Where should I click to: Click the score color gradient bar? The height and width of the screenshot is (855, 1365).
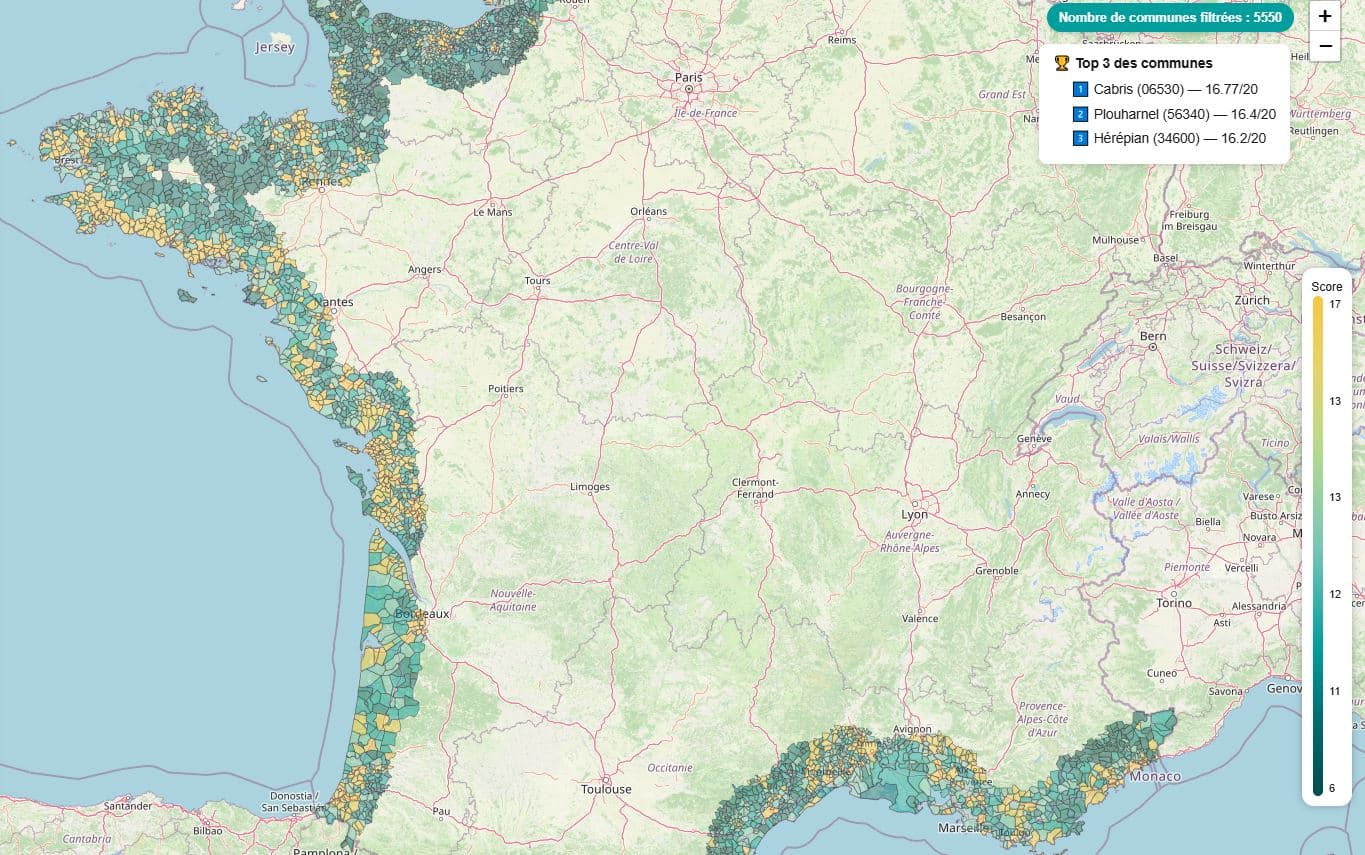pos(1317,547)
